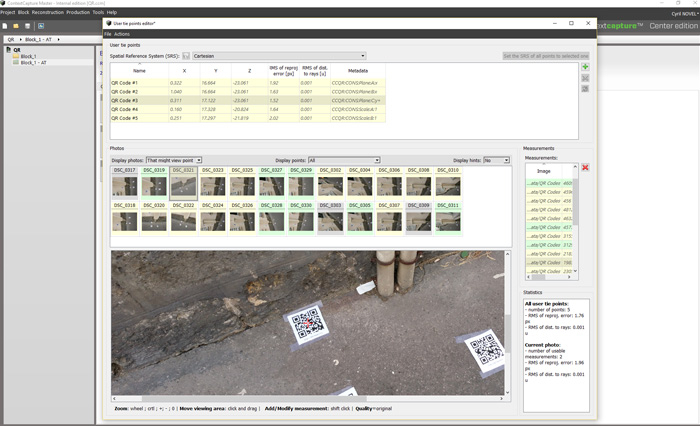
Task: Expand the Display hints dropdown
Action: [x=496, y=160]
